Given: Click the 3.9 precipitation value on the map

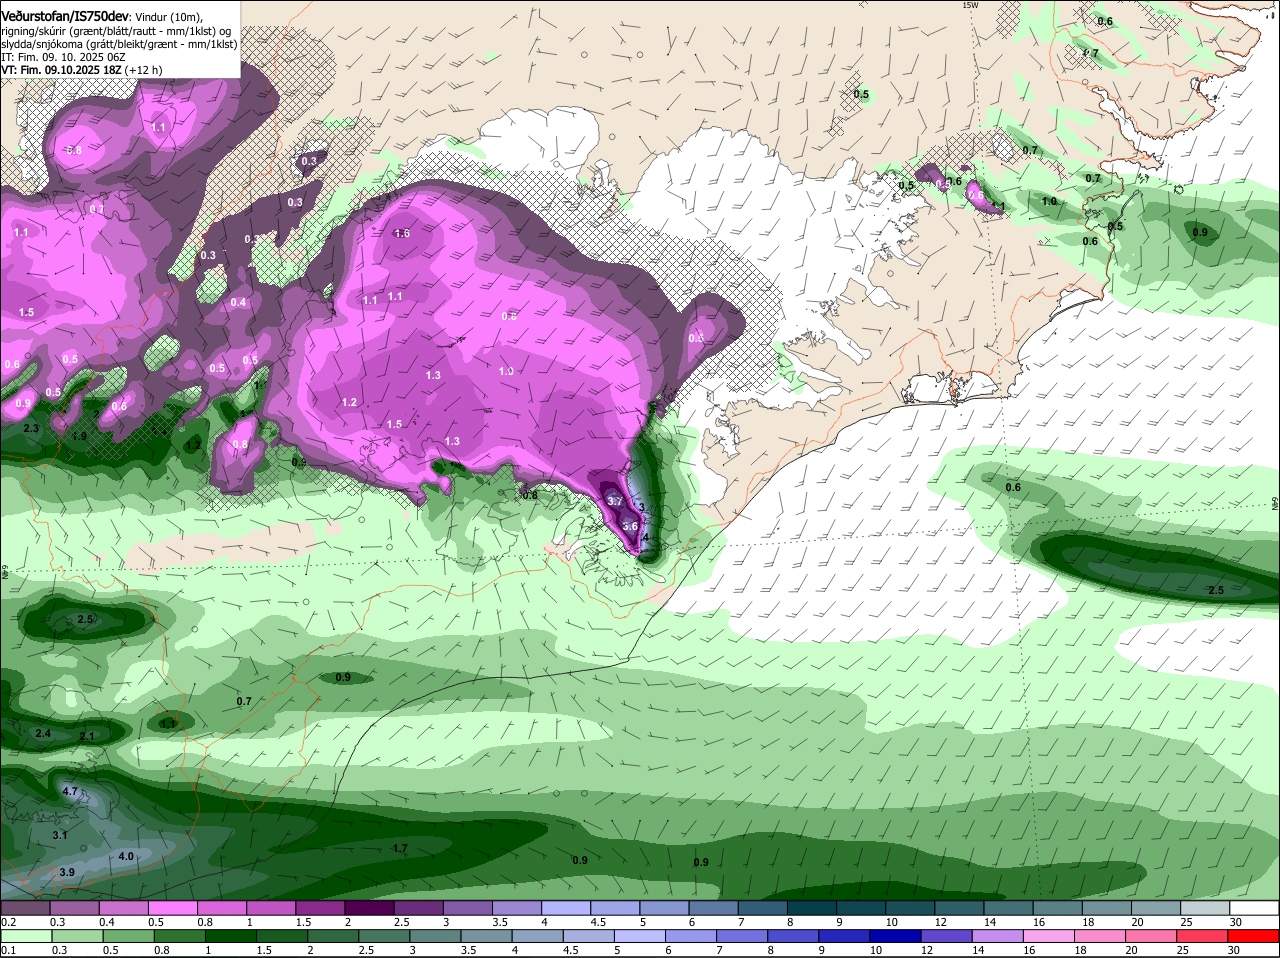Looking at the screenshot, I should tap(67, 872).
